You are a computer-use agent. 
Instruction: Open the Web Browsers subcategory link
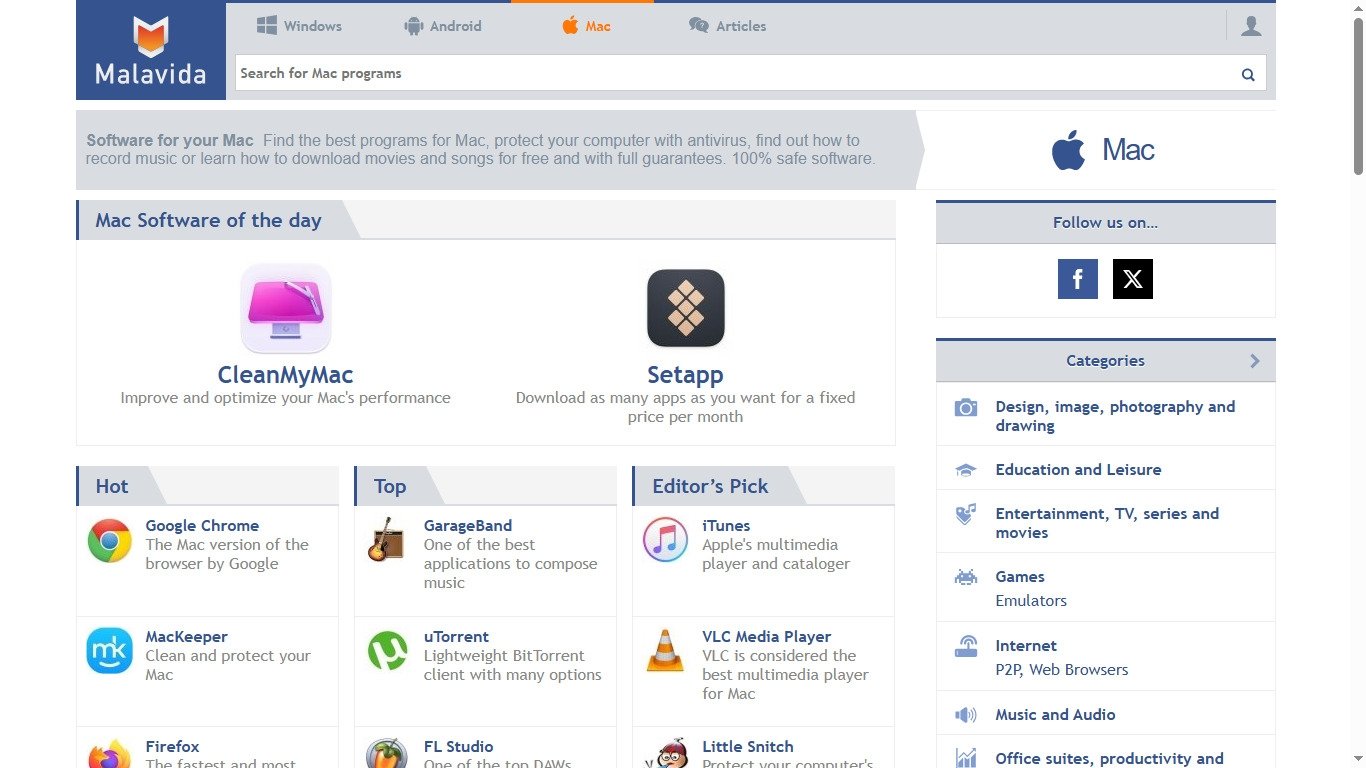(x=1079, y=670)
